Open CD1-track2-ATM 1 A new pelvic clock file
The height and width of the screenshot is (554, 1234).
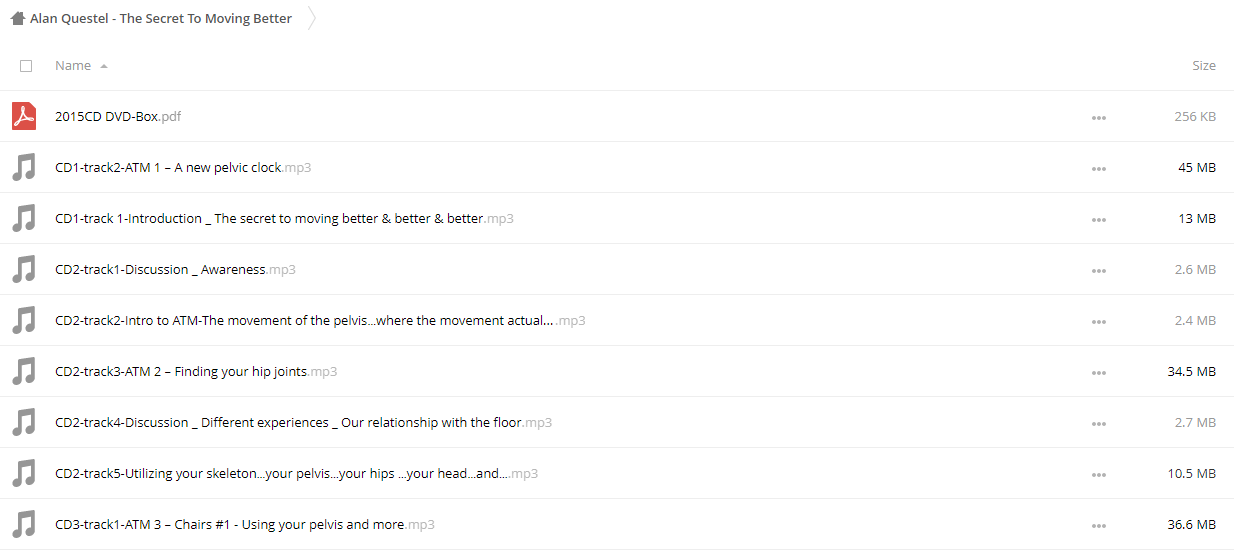point(168,167)
